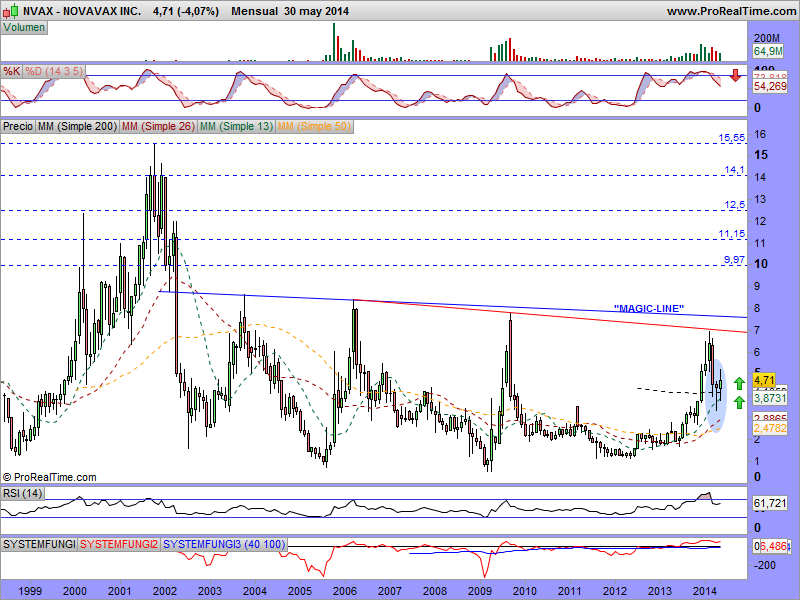Select the SYSTEMFUNGI2 indicator label

(119, 544)
